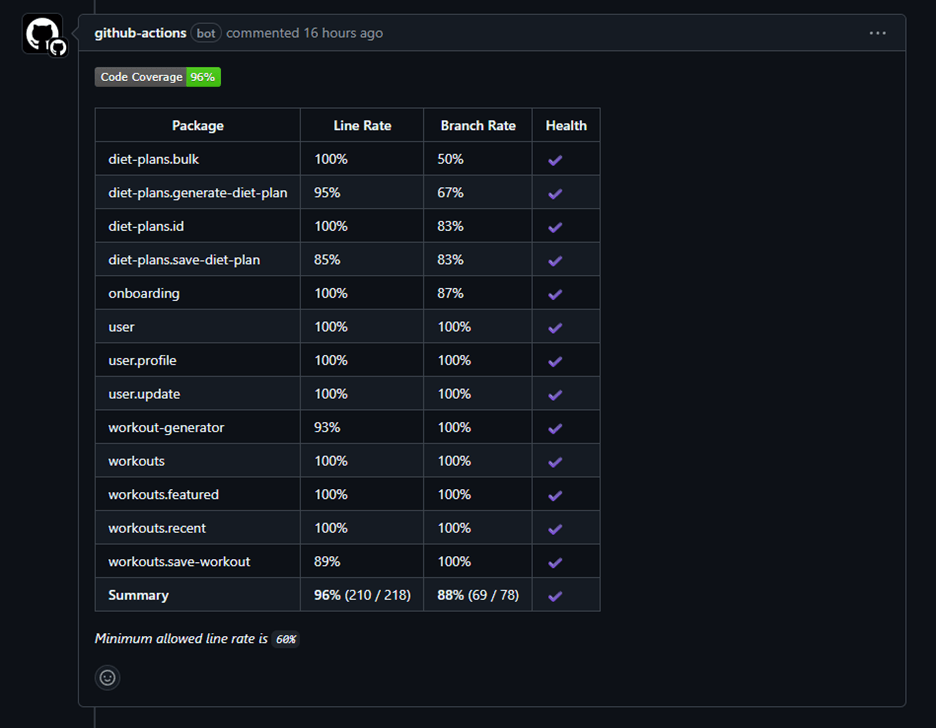Image resolution: width=936 pixels, height=728 pixels.
Task: Toggle the health status for user.update
Action: pyautogui.click(x=565, y=393)
